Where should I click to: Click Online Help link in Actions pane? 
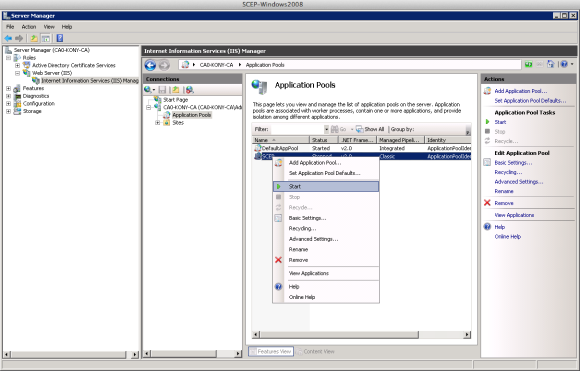click(508, 236)
